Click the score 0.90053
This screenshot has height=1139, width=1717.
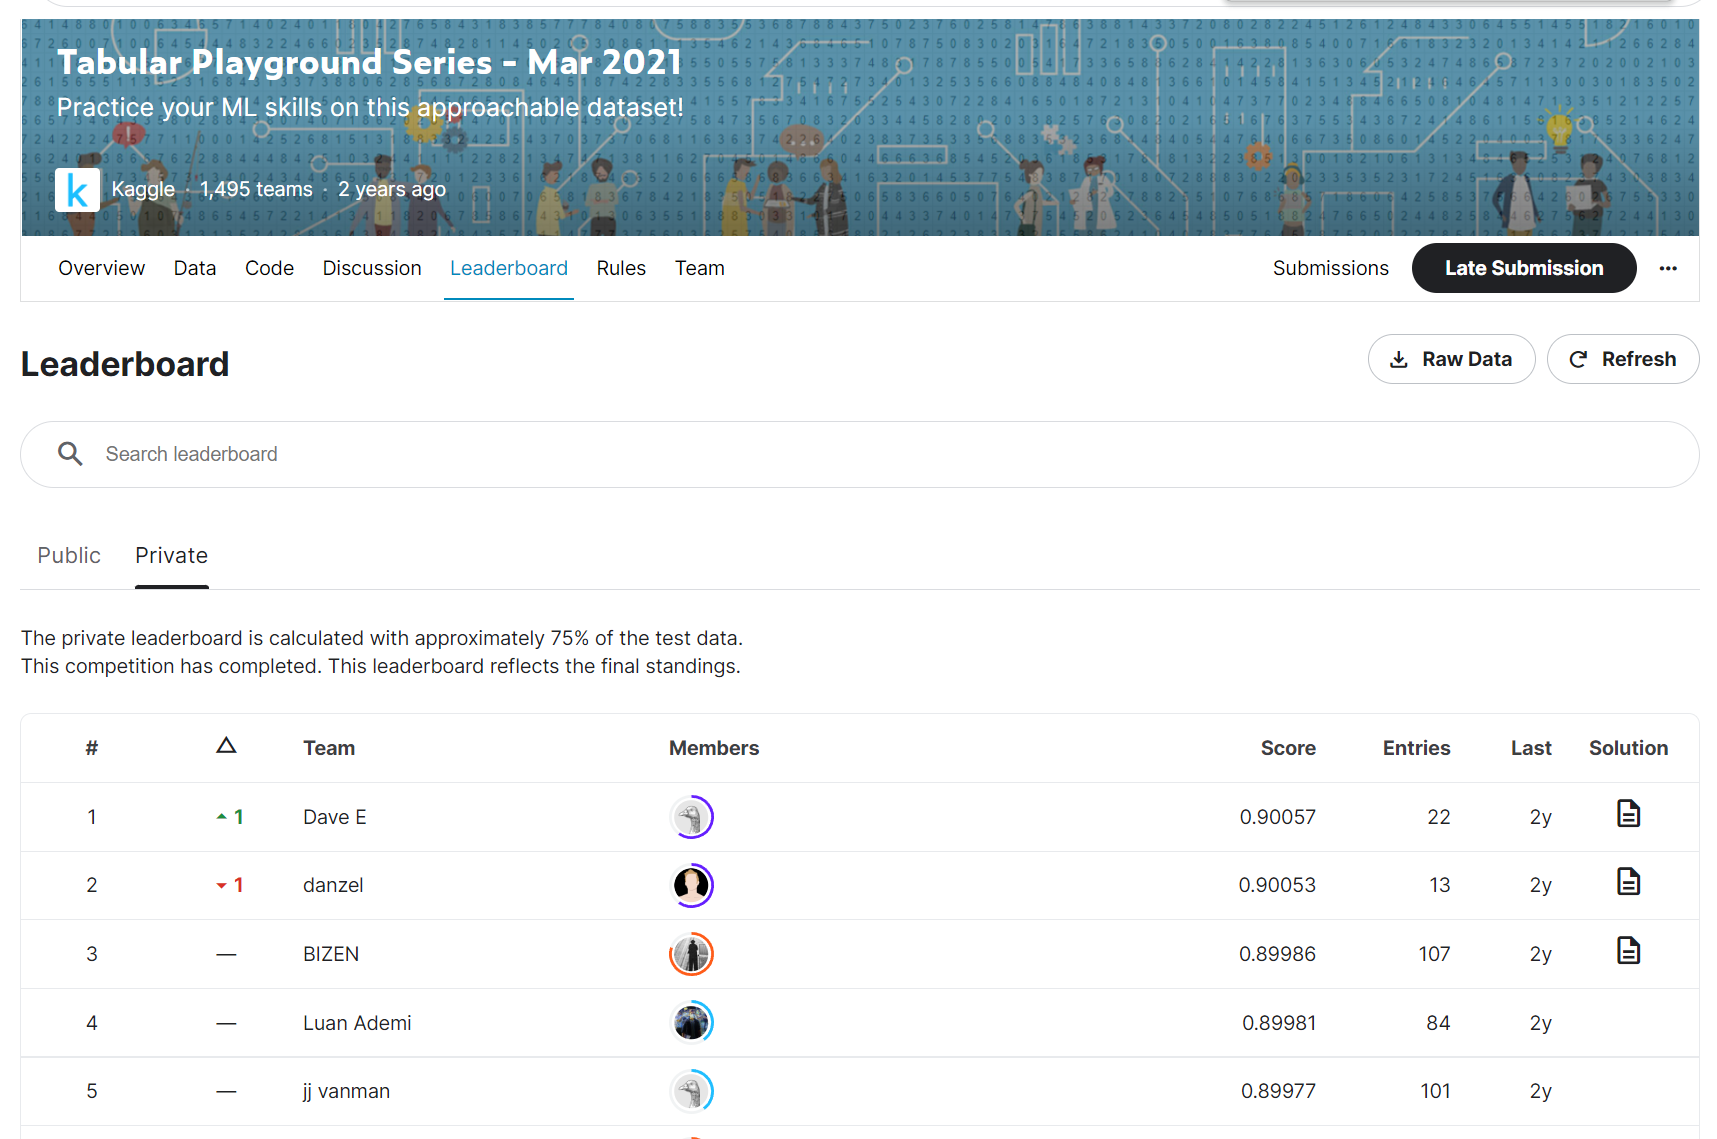coord(1277,885)
